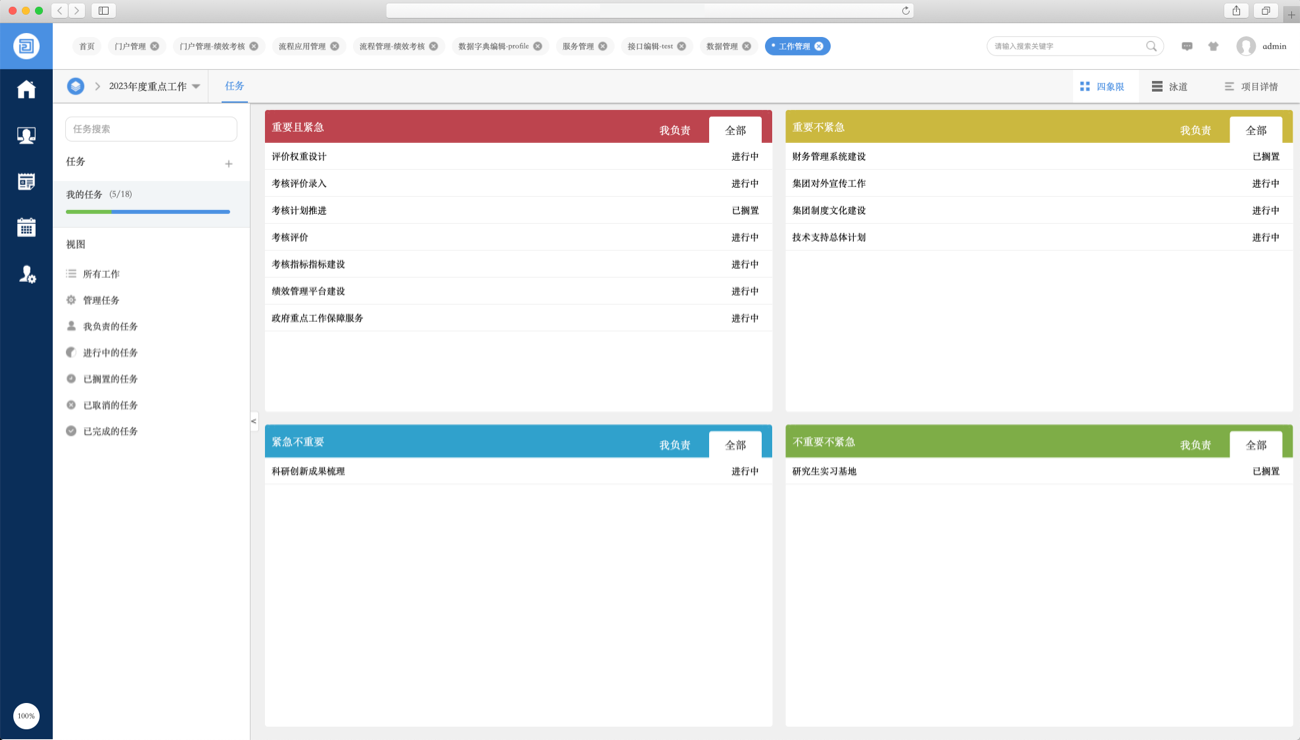Collapse the left task panel arrow
Viewport: 1300px width, 740px height.
254,422
